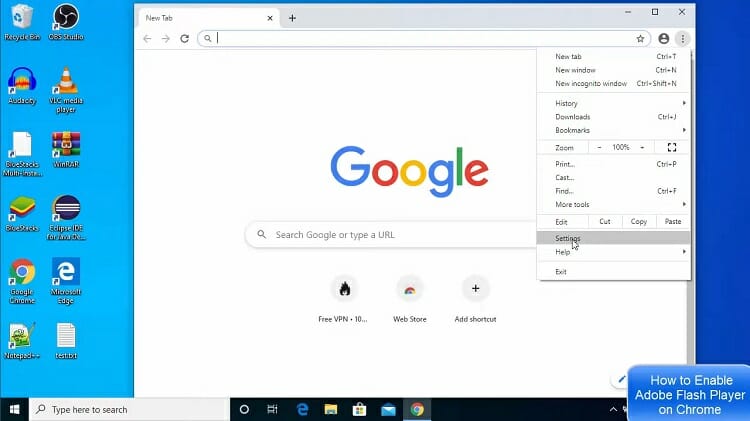Viewport: 750px width, 421px height.
Task: Expand Bookmarks submenu
Action: (x=614, y=130)
